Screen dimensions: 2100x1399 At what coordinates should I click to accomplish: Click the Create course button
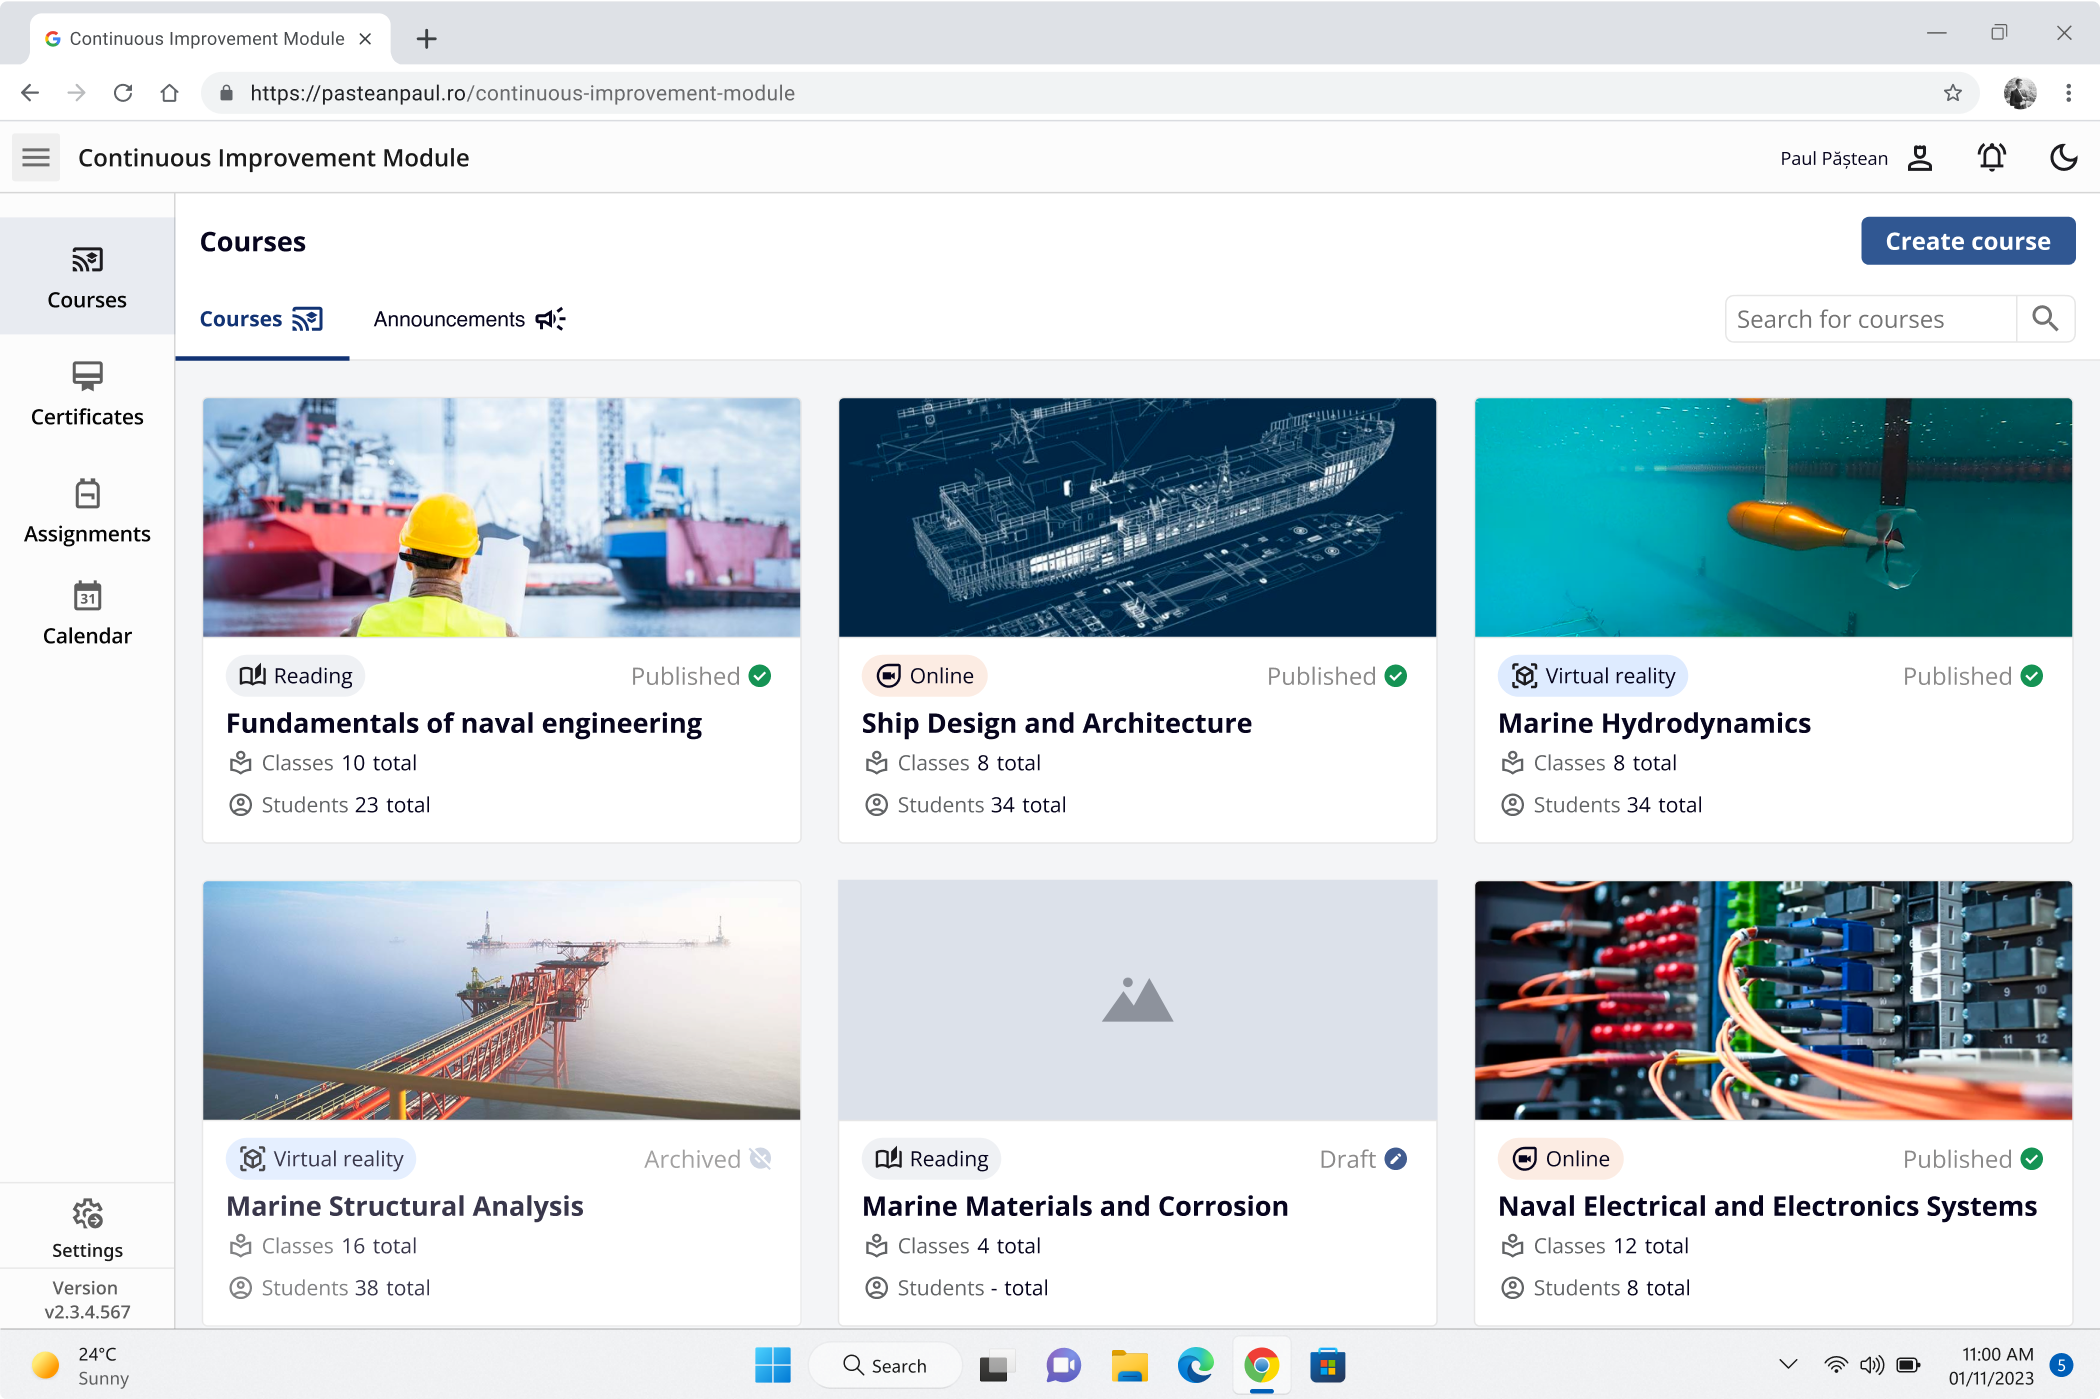1967,241
